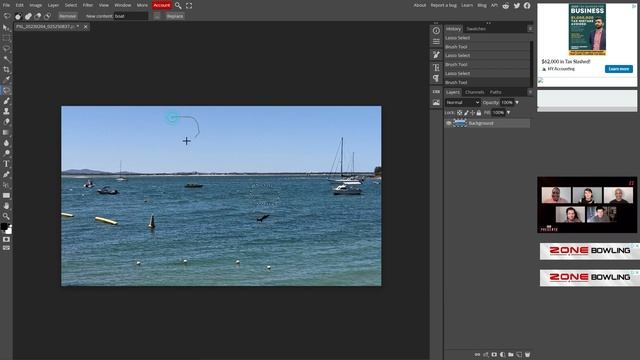Toggle lock image pixels brush icon

click(466, 113)
